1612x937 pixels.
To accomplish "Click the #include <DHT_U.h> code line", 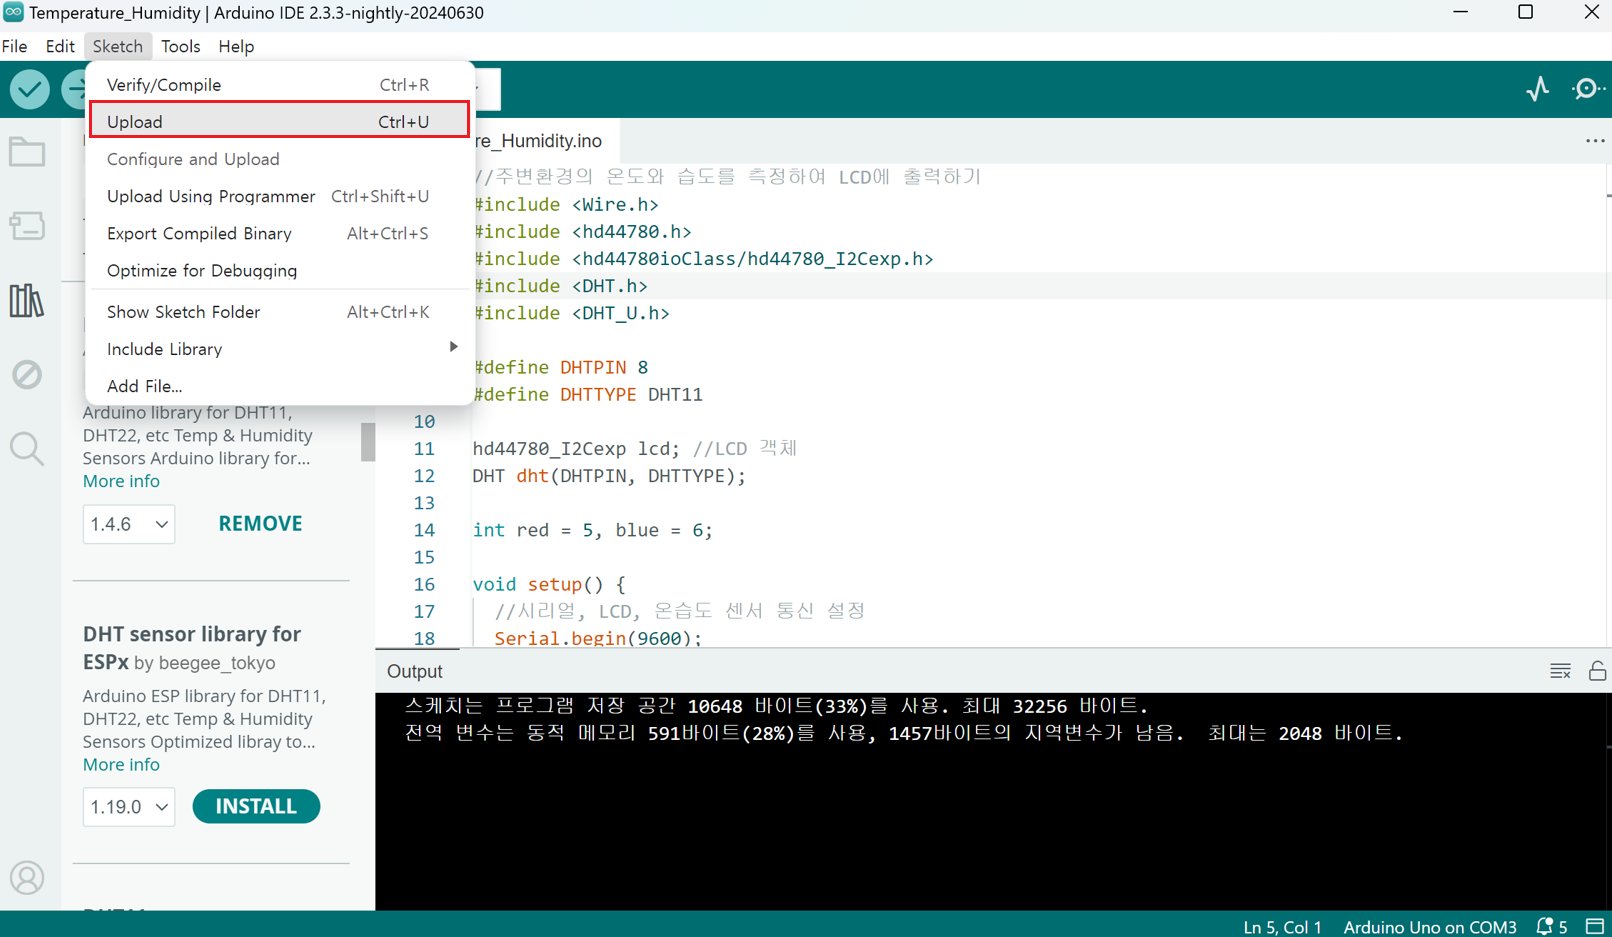I will tap(571, 313).
